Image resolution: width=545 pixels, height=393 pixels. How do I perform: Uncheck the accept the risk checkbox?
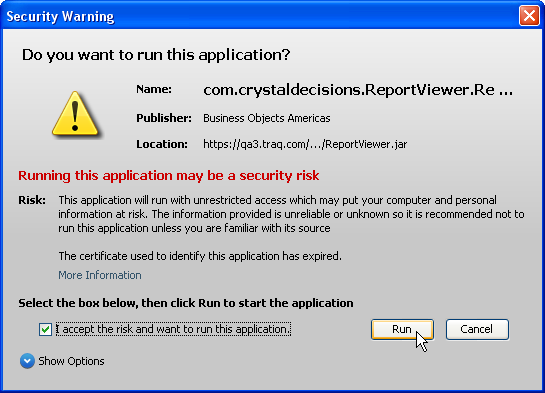tap(46, 329)
